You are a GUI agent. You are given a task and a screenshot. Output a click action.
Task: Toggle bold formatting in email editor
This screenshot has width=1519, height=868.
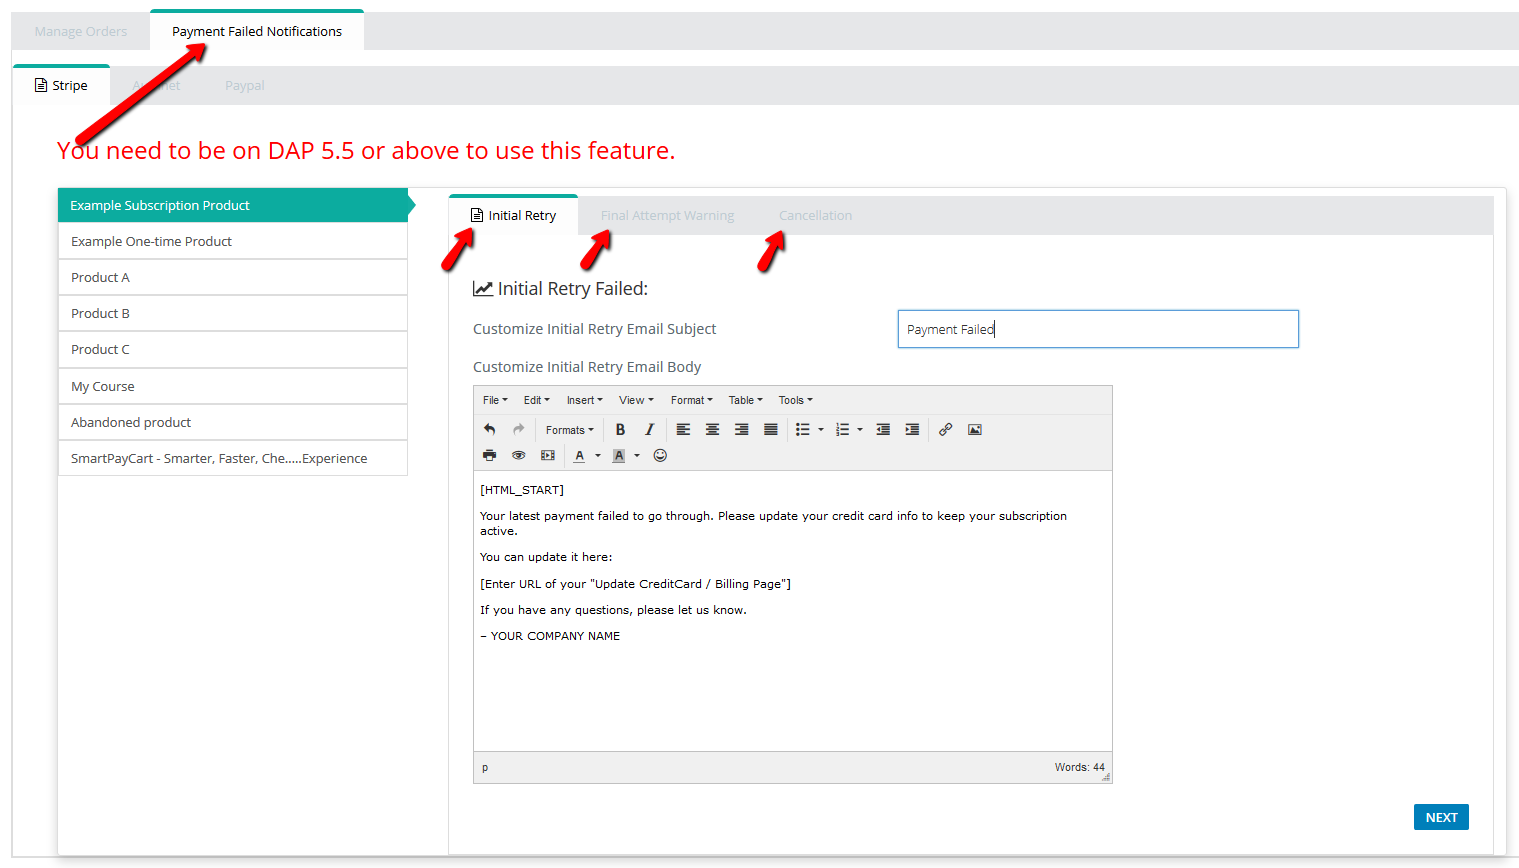[620, 430]
